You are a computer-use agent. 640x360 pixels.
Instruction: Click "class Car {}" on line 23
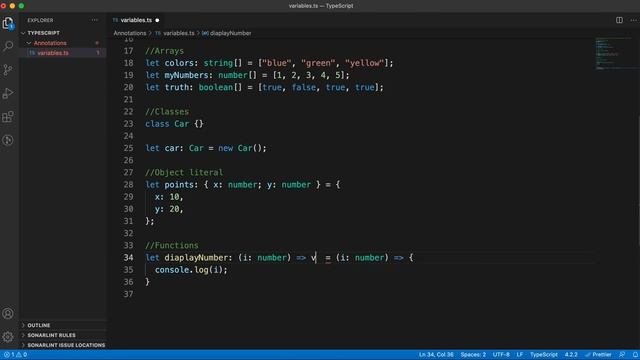point(174,124)
